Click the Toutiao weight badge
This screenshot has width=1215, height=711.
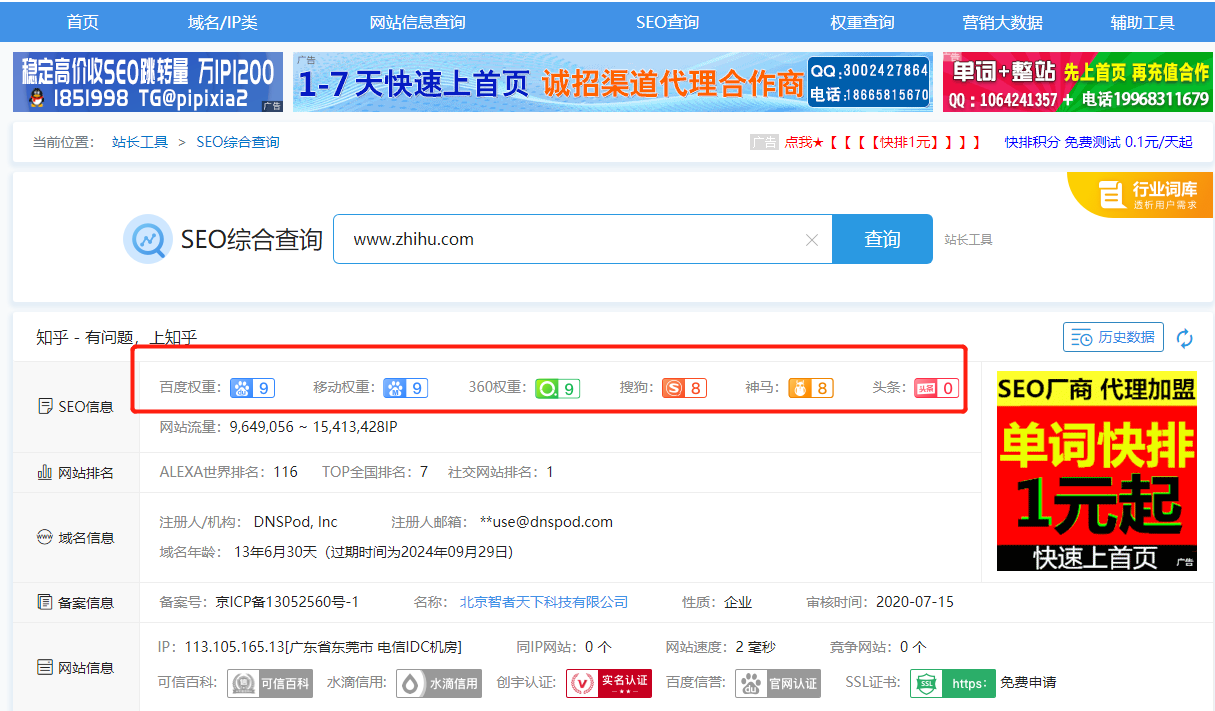(x=936, y=388)
